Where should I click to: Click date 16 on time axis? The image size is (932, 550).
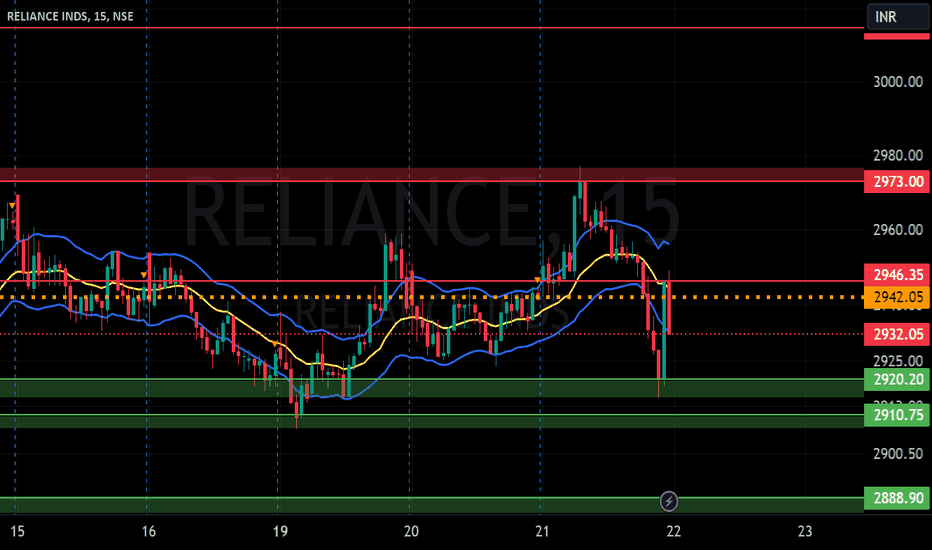(x=149, y=531)
